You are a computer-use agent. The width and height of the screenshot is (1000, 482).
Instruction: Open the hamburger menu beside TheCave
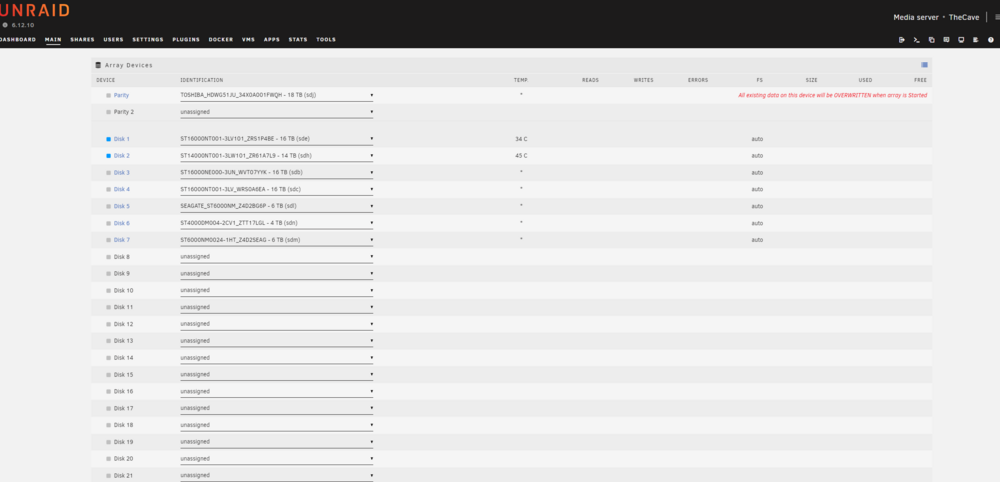pyautogui.click(x=997, y=17)
